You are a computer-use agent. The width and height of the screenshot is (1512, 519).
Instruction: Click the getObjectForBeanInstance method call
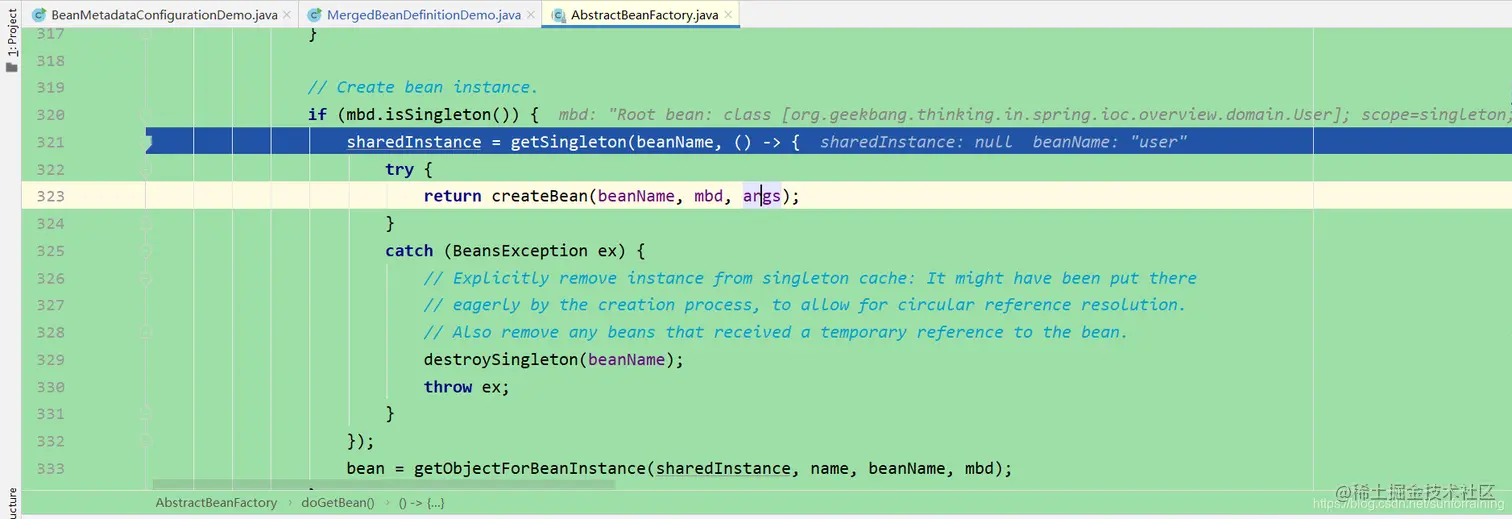pyautogui.click(x=530, y=468)
